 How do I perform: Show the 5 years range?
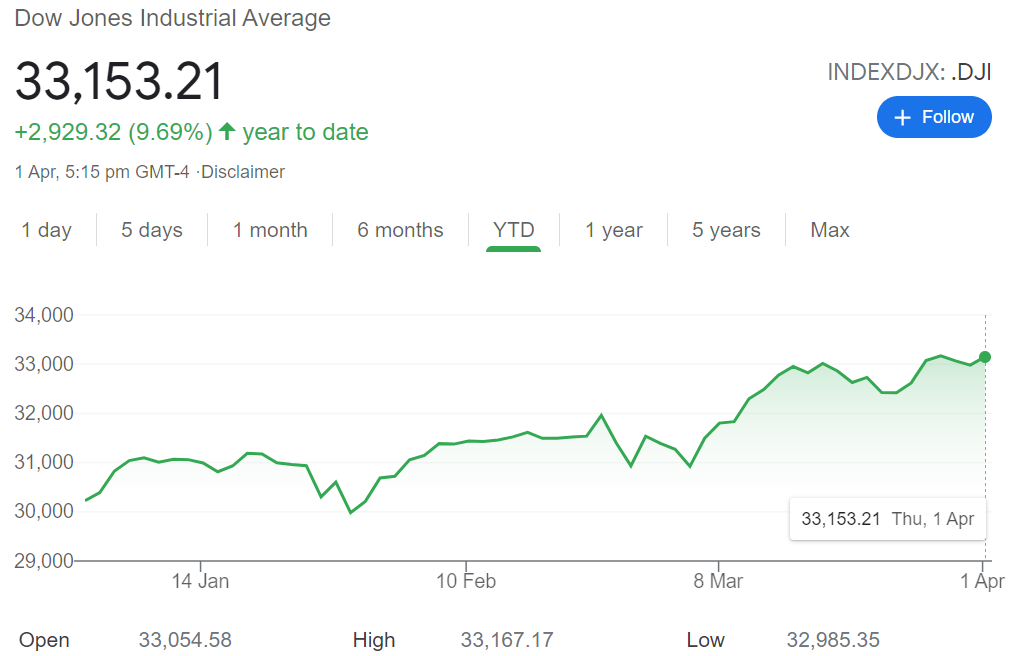pyautogui.click(x=726, y=230)
